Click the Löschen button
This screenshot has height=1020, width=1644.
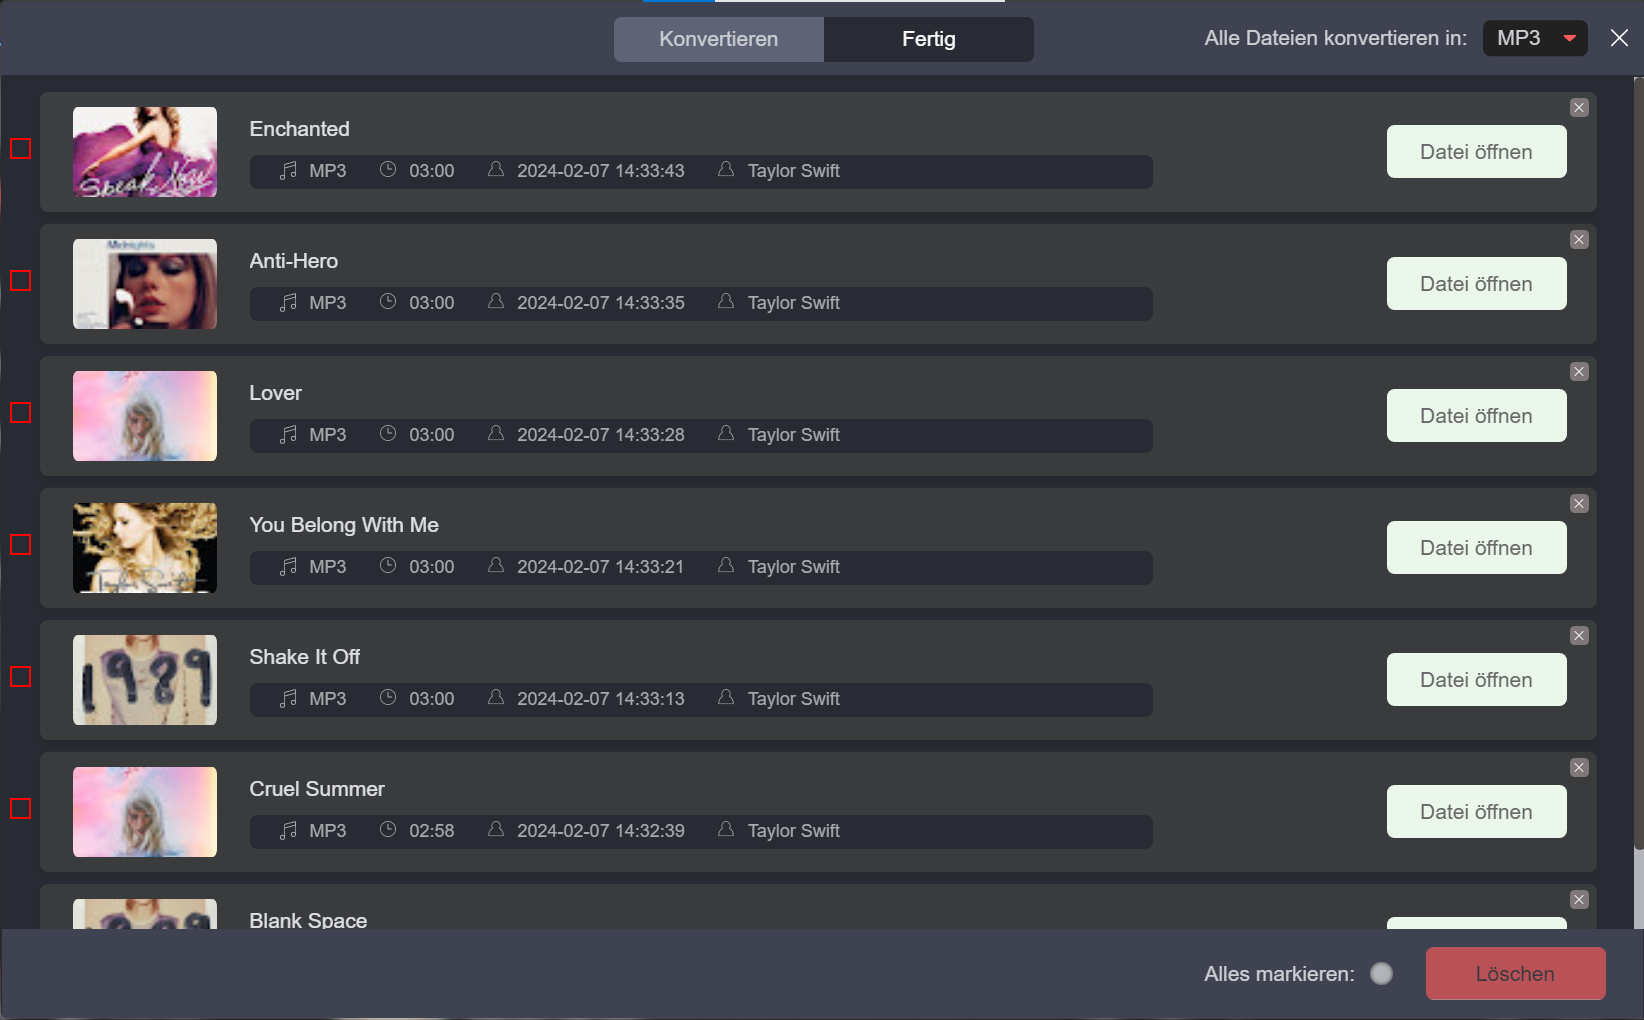1515,973
